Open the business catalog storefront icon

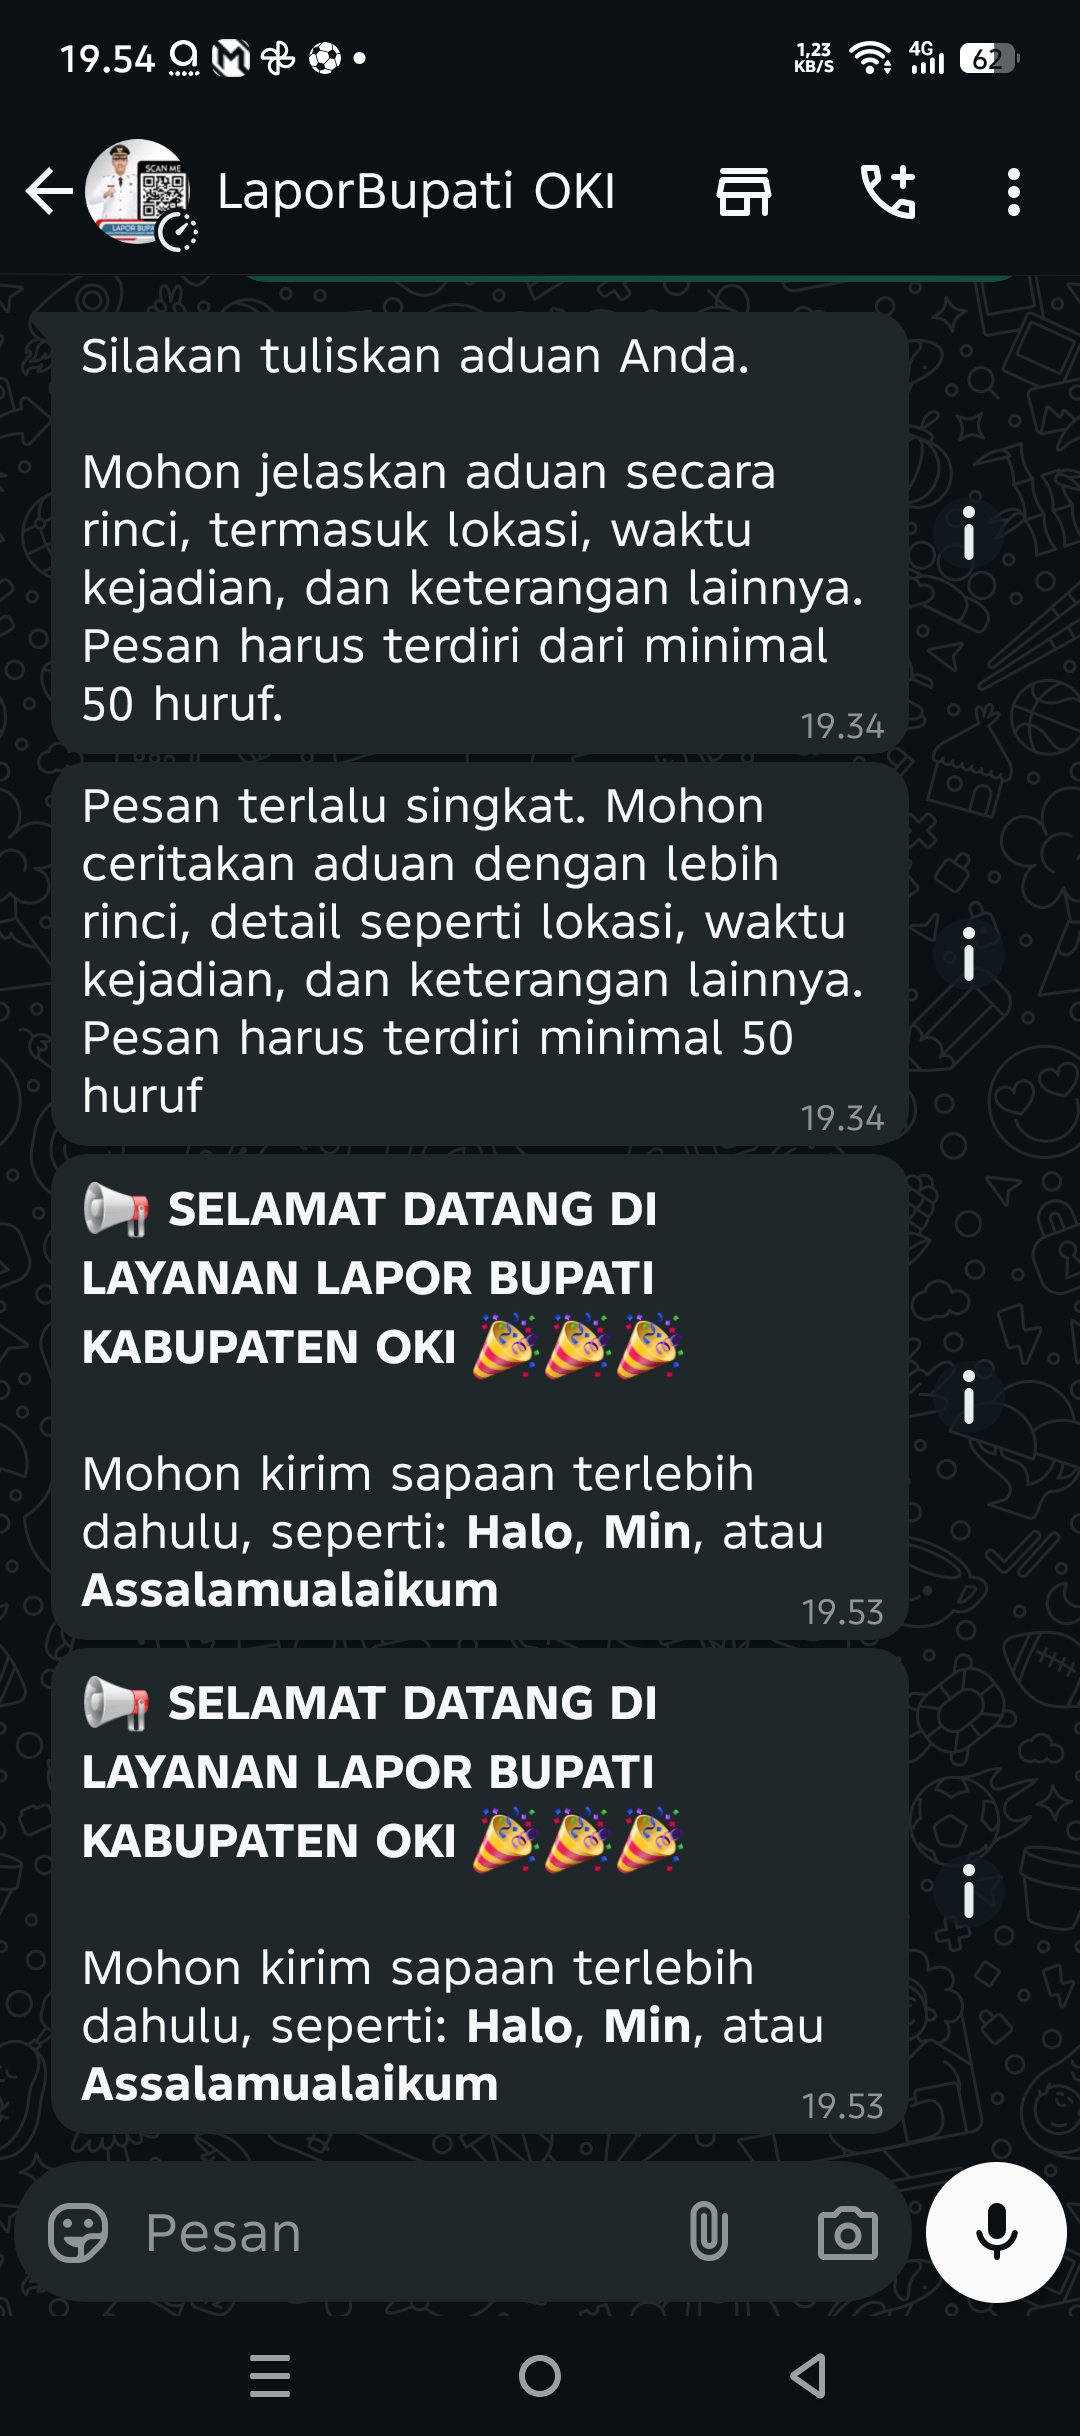click(744, 192)
